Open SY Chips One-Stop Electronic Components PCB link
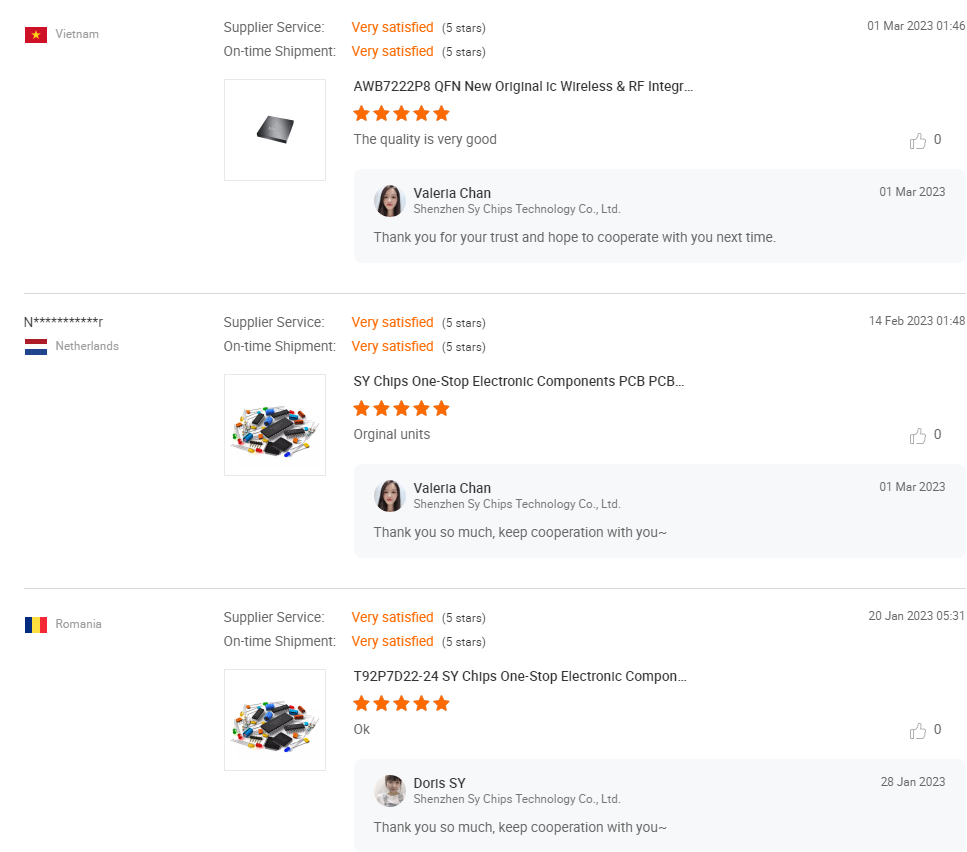967x852 pixels. (518, 382)
